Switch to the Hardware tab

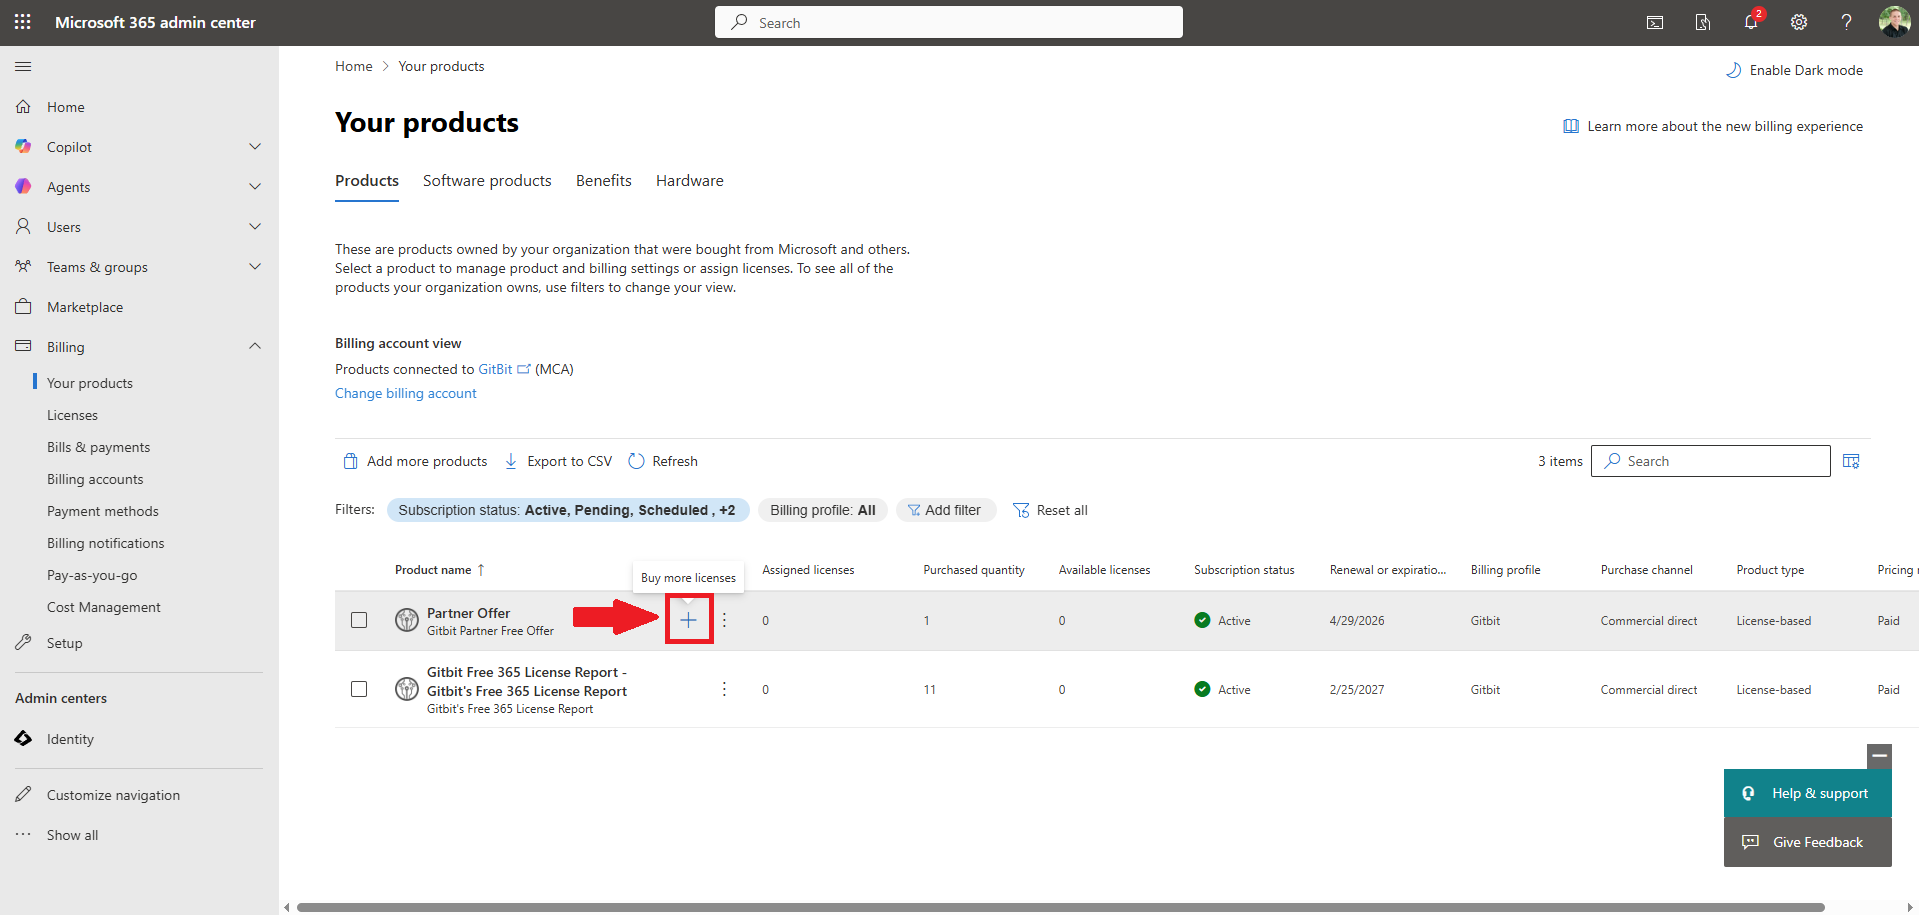(x=689, y=181)
